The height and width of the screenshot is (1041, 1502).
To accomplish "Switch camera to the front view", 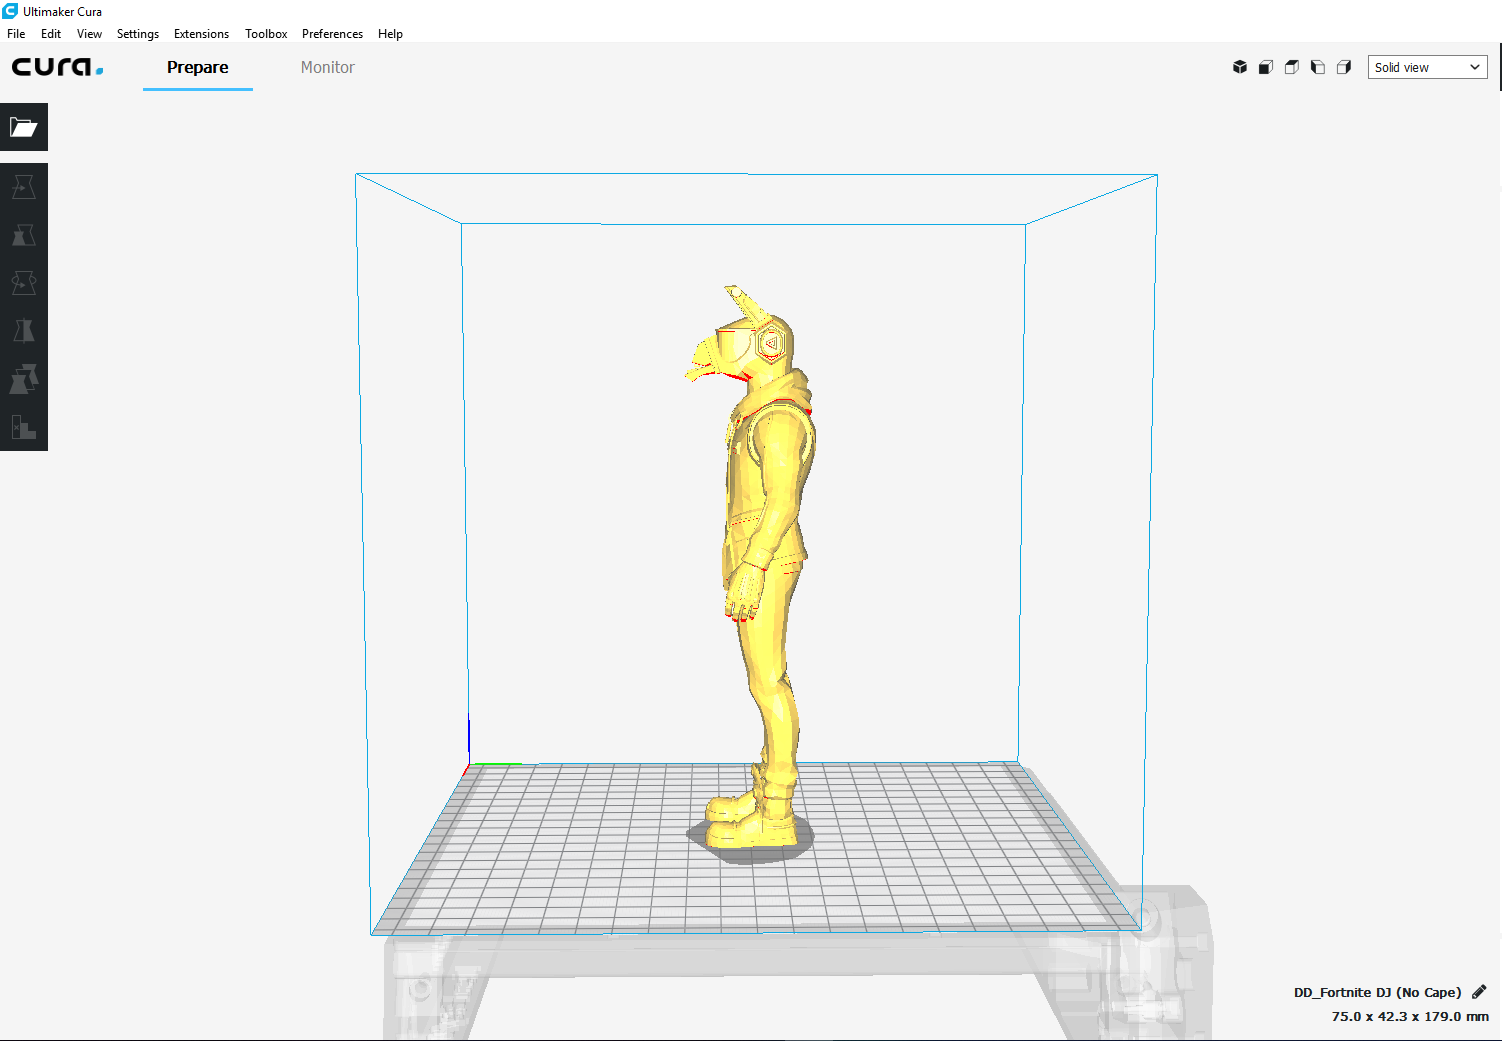I will tap(1266, 67).
